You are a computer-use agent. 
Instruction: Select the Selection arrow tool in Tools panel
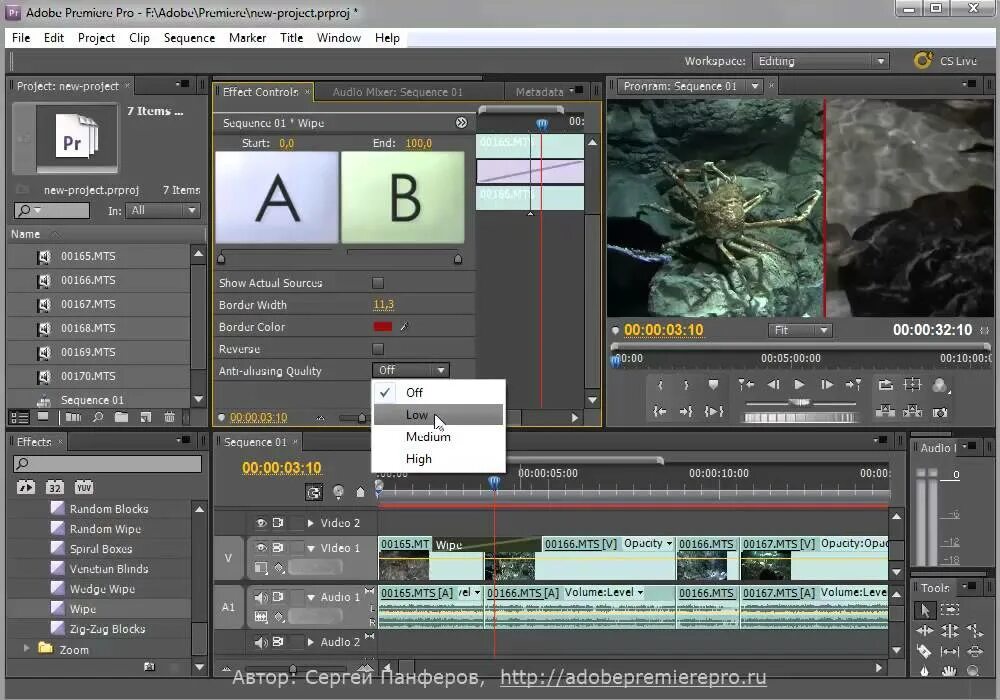(925, 610)
